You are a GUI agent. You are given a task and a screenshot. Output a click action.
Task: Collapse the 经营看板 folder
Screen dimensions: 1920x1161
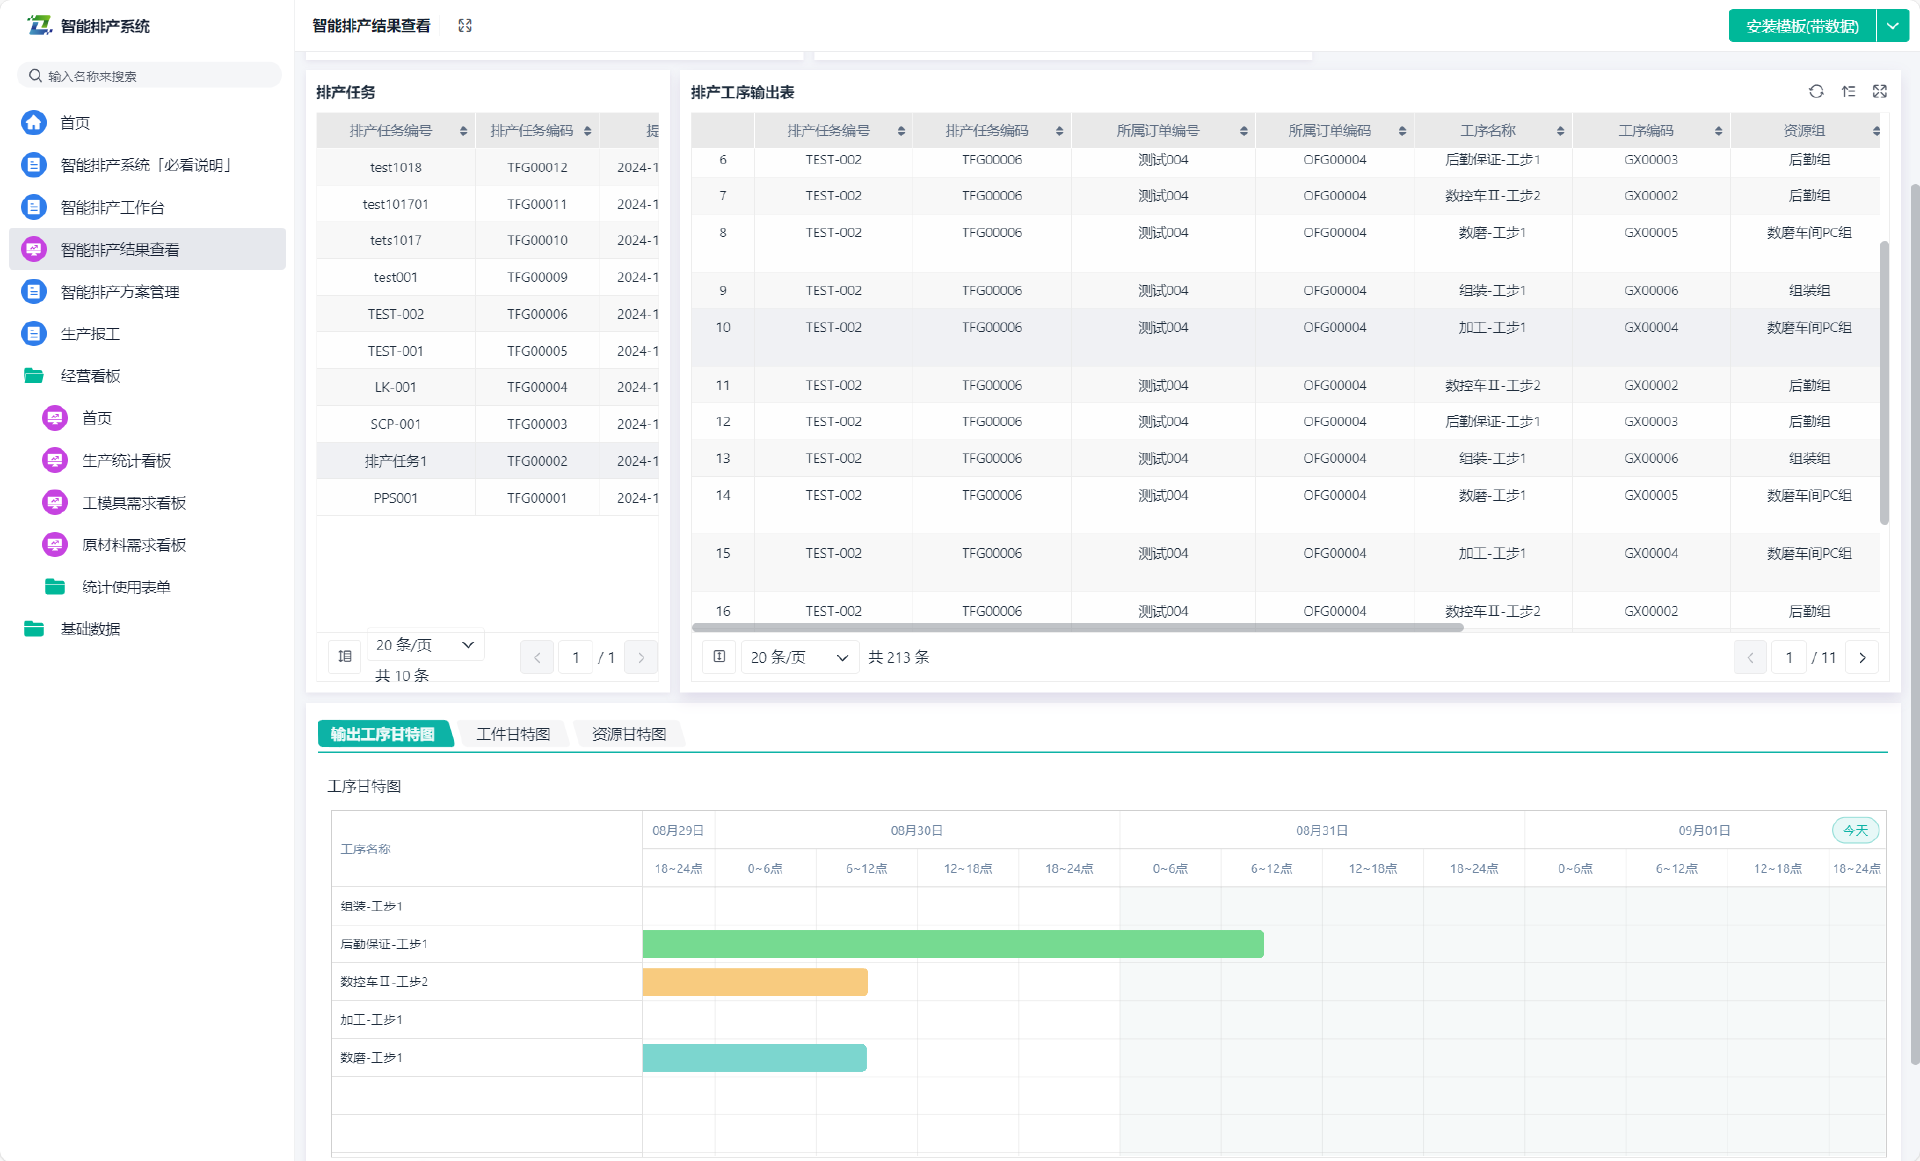pos(90,376)
